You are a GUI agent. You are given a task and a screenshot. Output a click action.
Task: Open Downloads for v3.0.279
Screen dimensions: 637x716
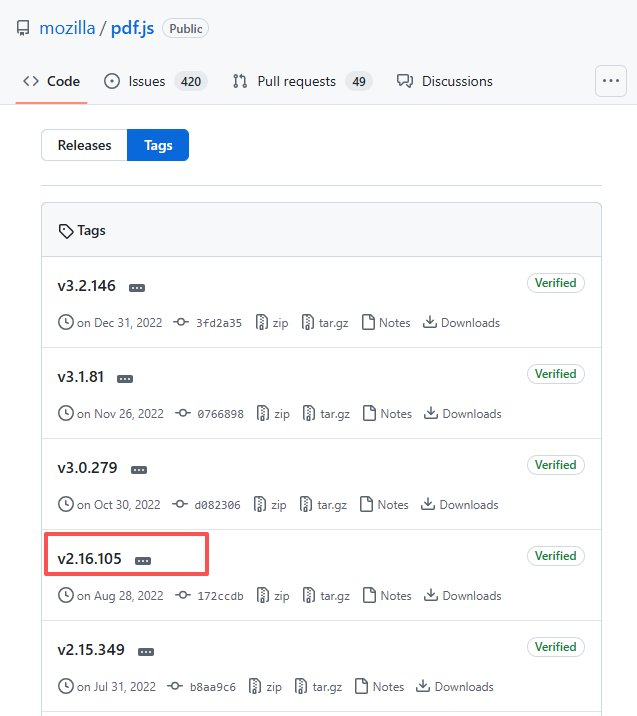[x=459, y=505]
